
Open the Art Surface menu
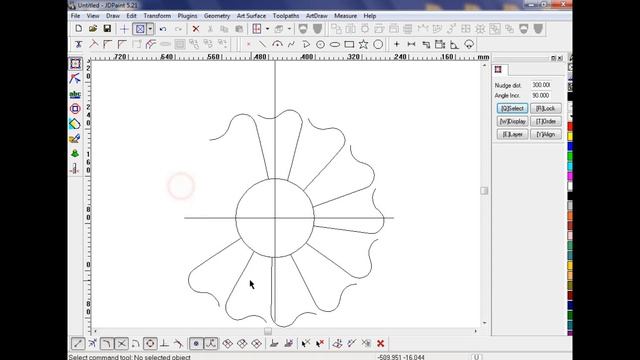click(x=251, y=16)
